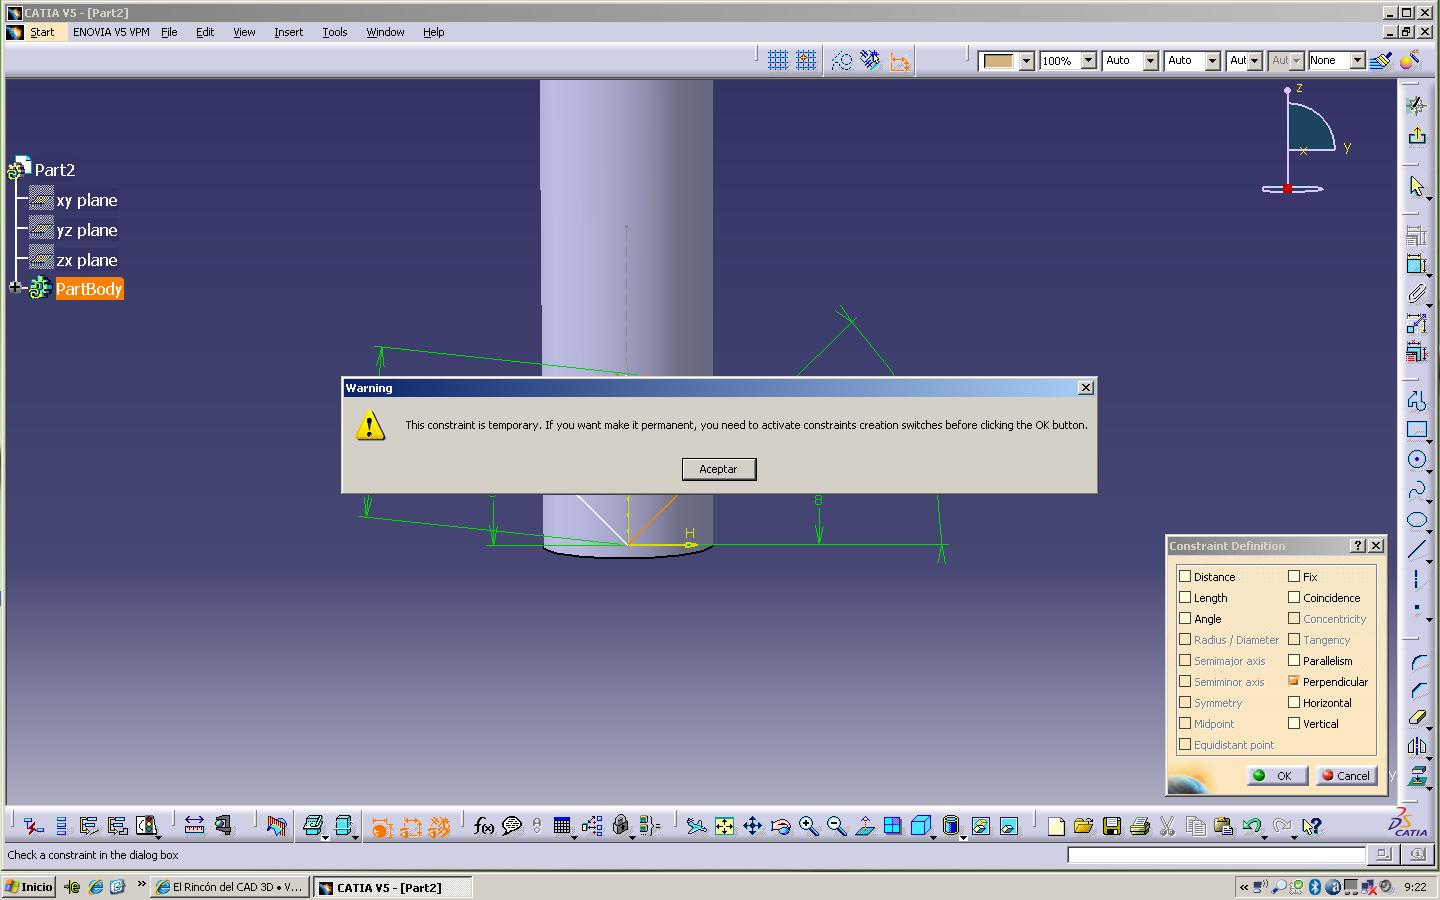Click the graphic properties color swatch
1440x900 pixels.
point(999,61)
